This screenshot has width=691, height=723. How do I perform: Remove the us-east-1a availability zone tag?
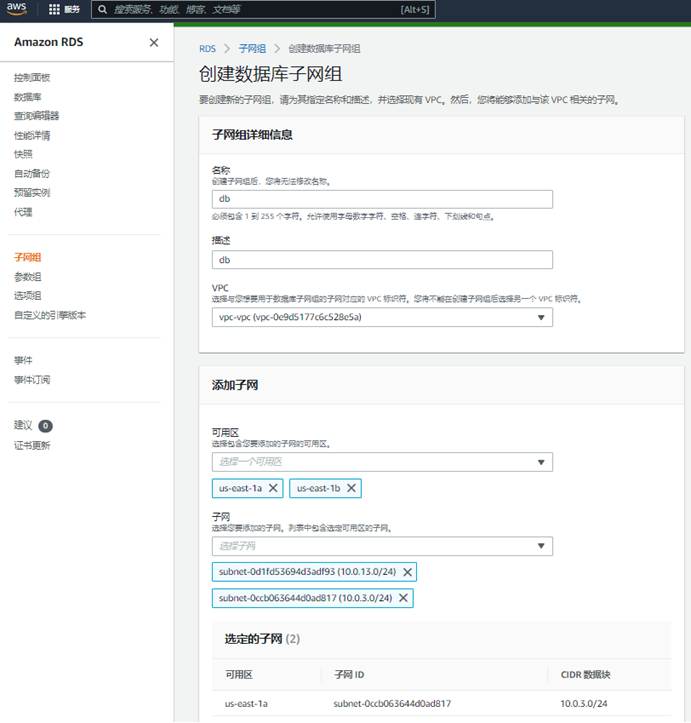[273, 488]
